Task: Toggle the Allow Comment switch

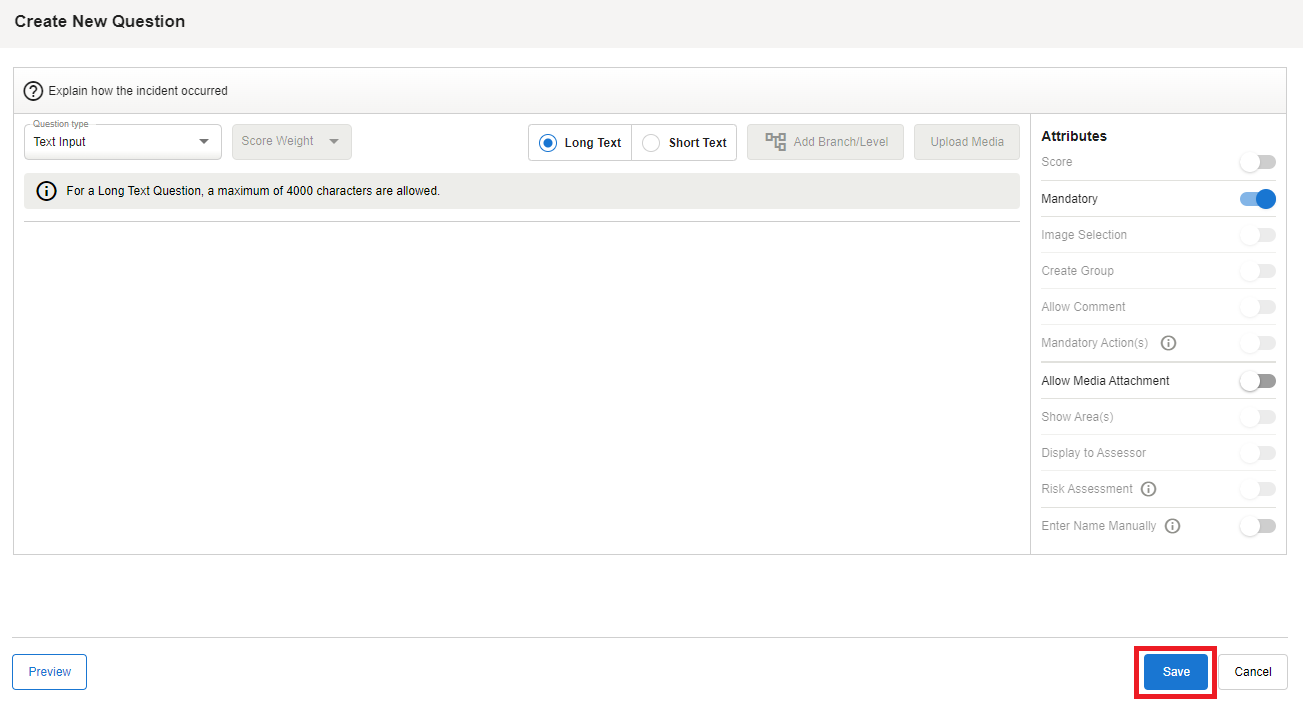Action: (1257, 307)
